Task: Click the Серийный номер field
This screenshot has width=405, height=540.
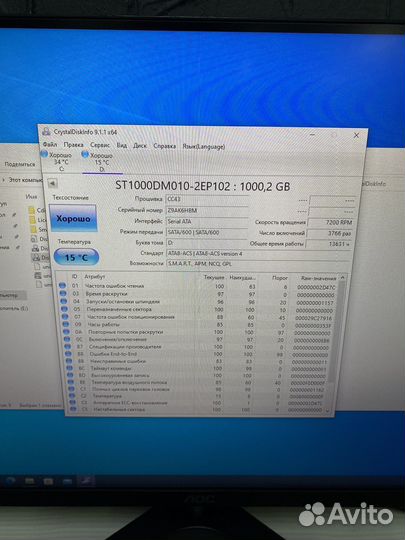Action: coord(207,210)
